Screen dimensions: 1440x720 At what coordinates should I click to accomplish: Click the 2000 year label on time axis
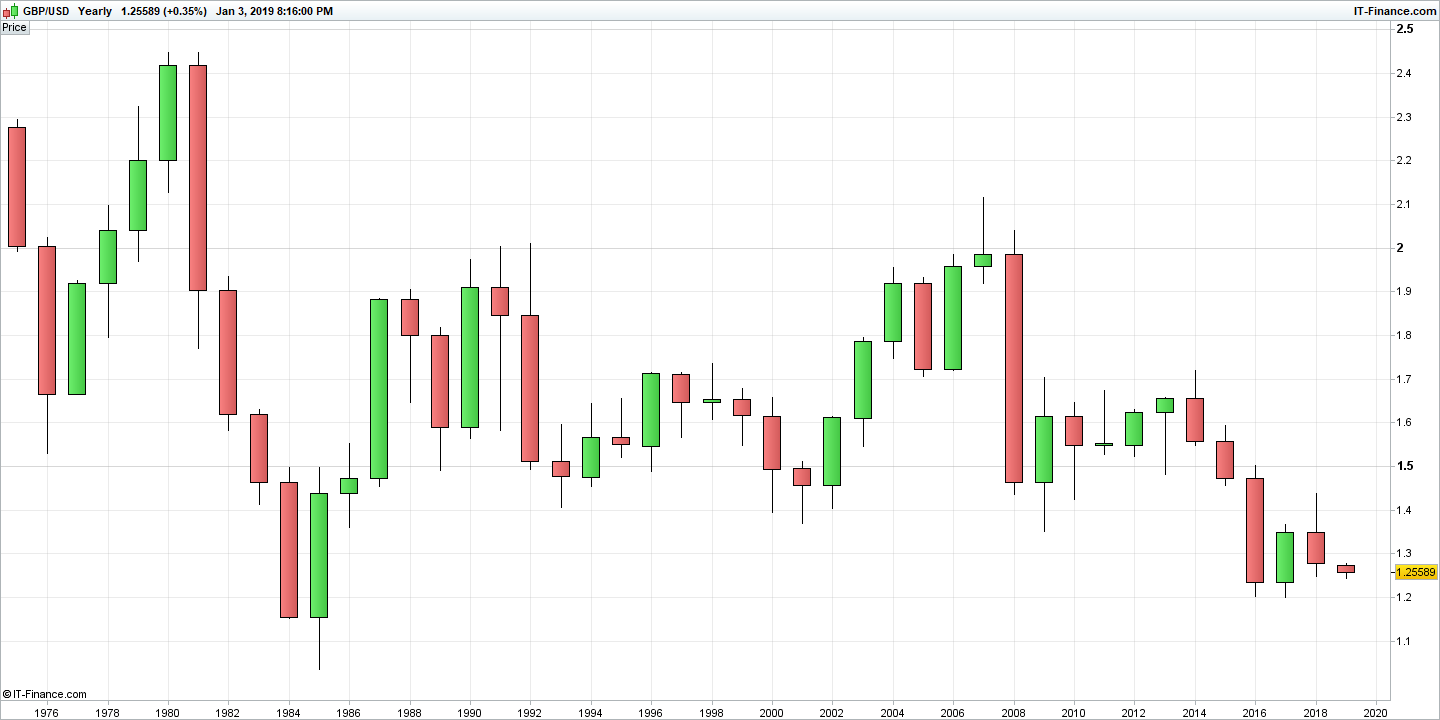[x=772, y=713]
